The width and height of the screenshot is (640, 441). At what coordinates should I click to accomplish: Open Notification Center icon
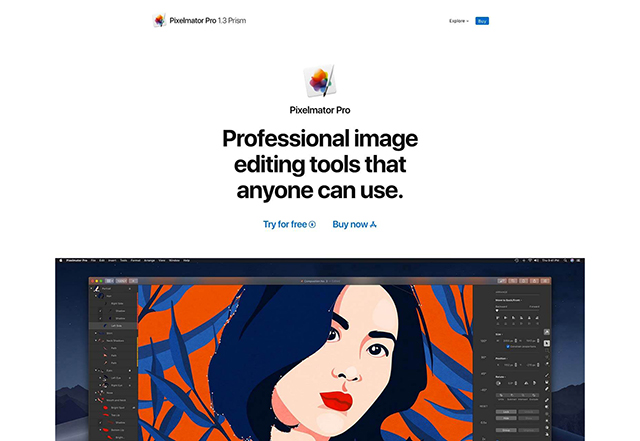578,260
